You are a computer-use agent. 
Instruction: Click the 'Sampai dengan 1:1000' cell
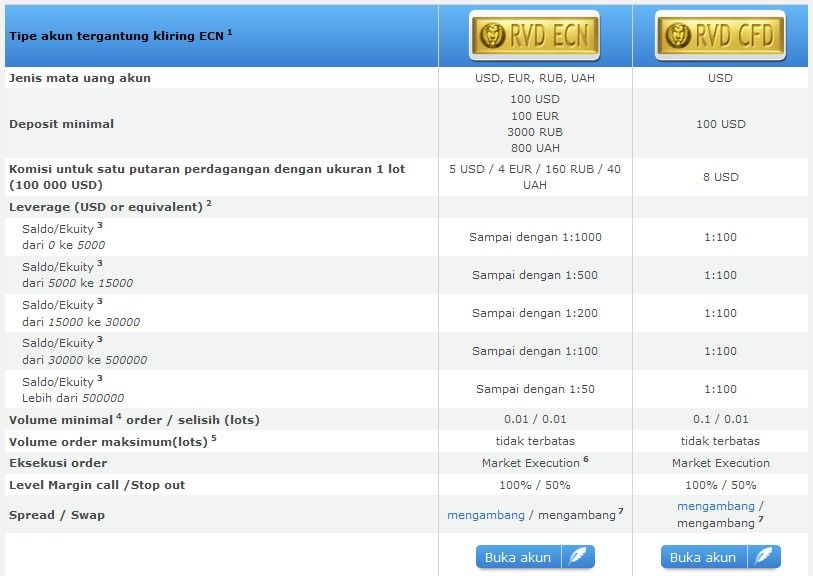click(x=535, y=237)
